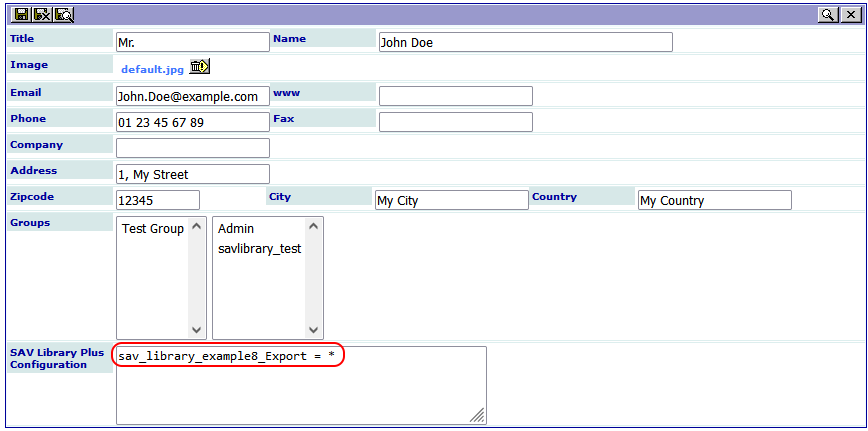Click the empty Fax field

(456, 122)
